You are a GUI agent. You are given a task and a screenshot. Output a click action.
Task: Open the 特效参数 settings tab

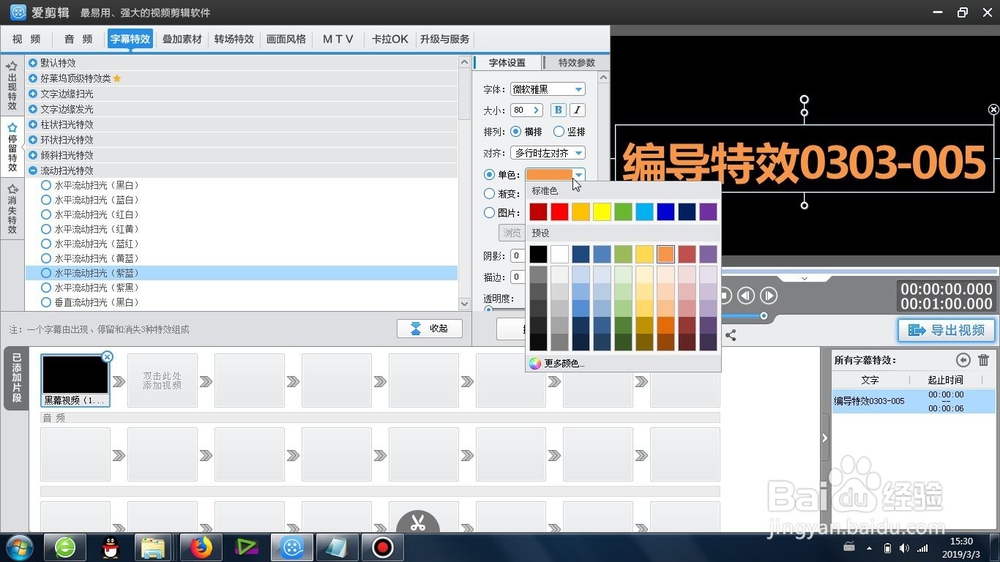[576, 63]
